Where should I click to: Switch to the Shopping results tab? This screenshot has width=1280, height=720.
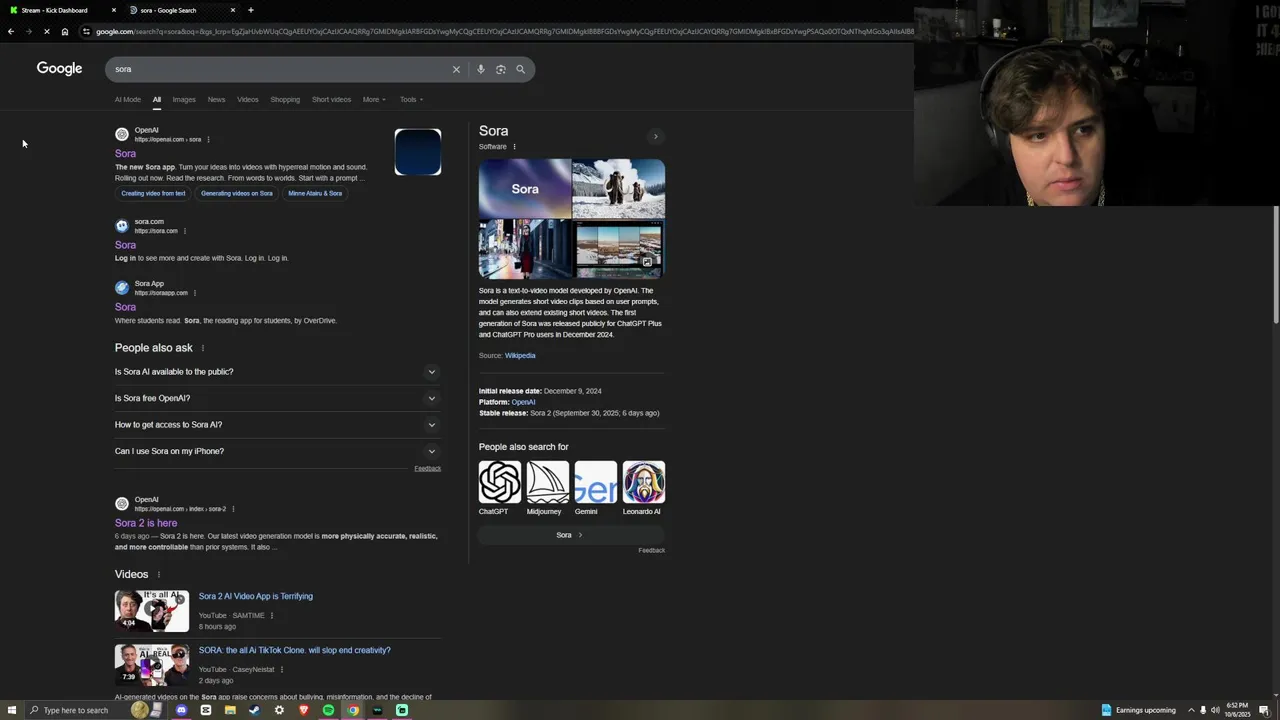coord(285,100)
